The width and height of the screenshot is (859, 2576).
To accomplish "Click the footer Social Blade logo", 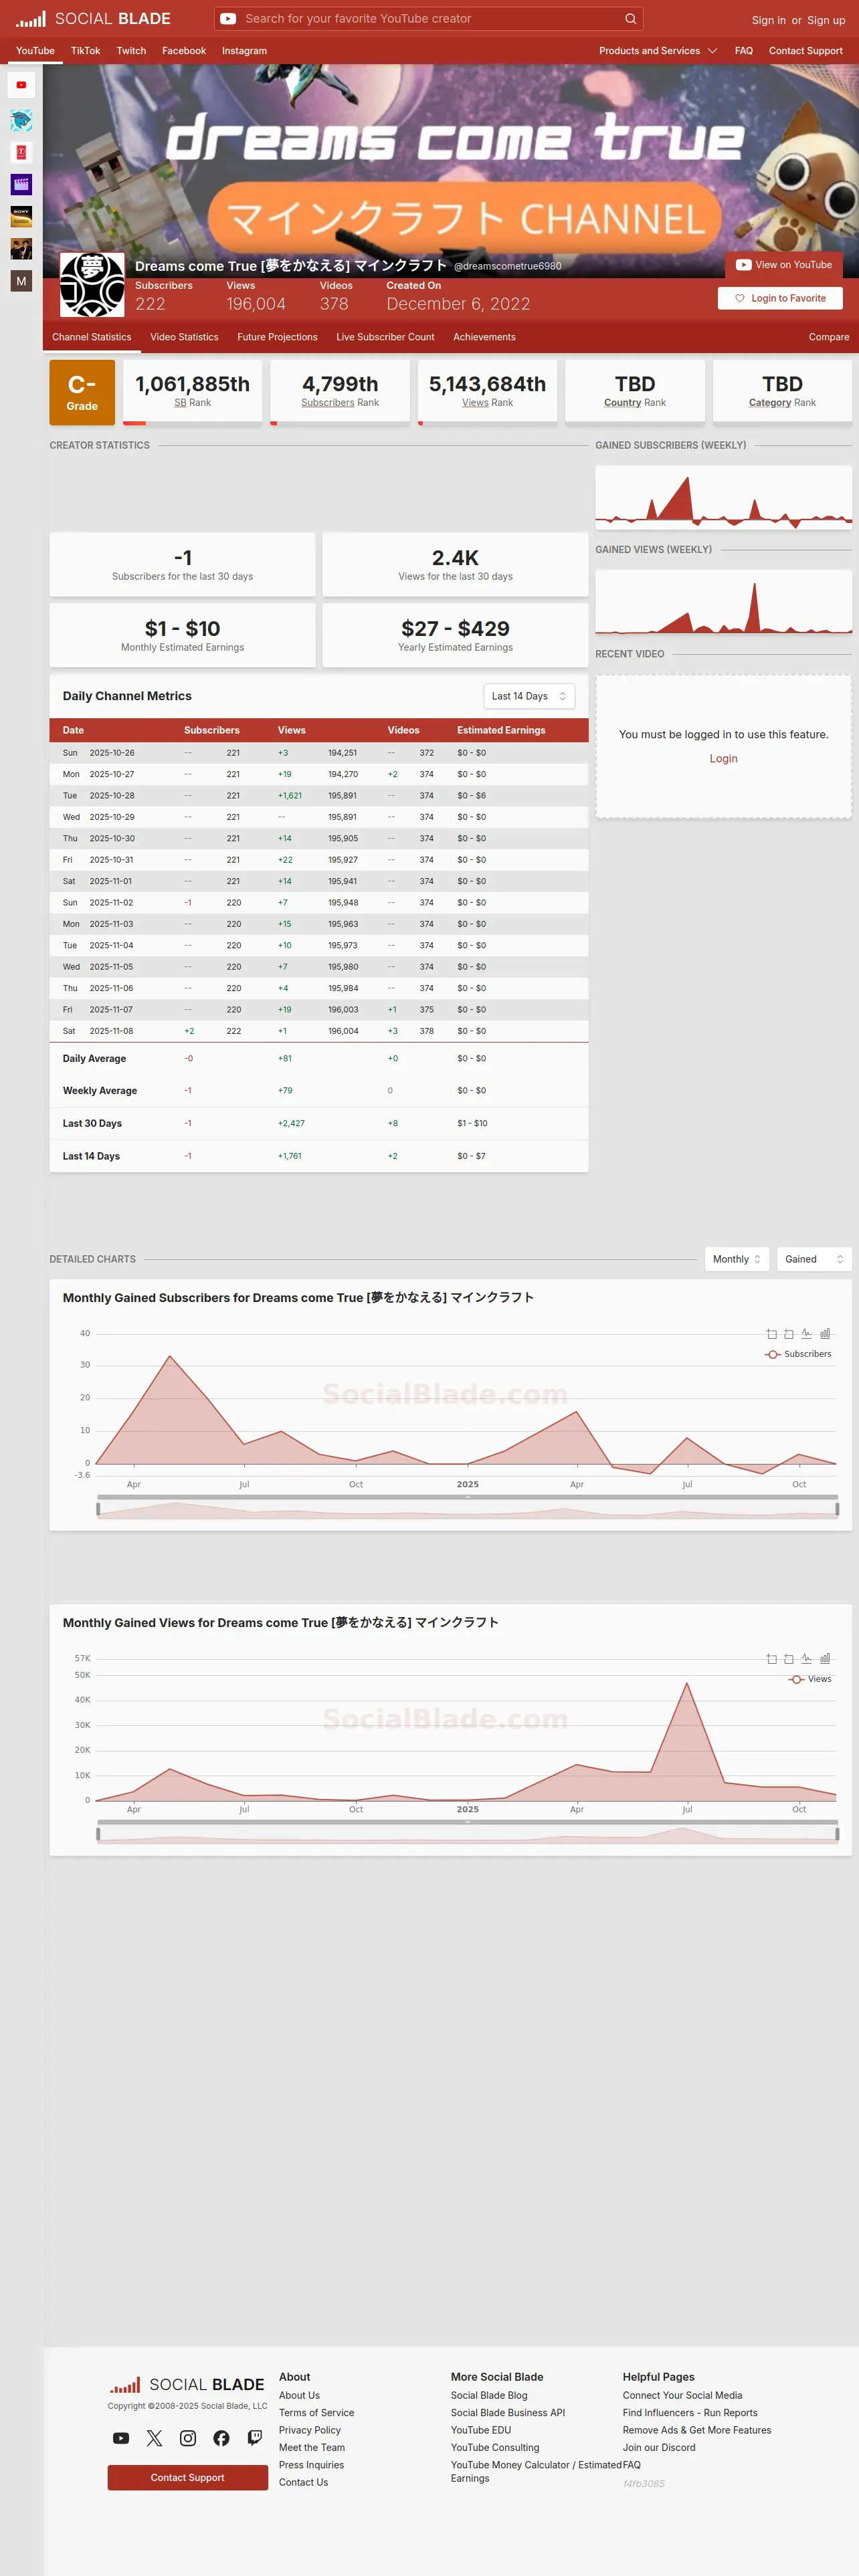I will pyautogui.click(x=187, y=2385).
